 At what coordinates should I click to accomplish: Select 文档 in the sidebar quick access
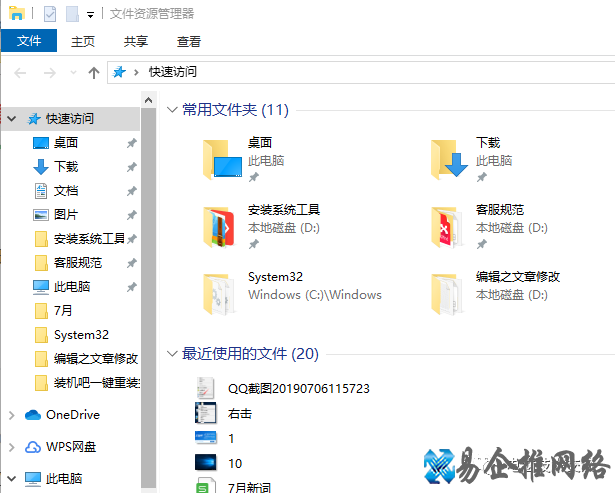pos(66,190)
